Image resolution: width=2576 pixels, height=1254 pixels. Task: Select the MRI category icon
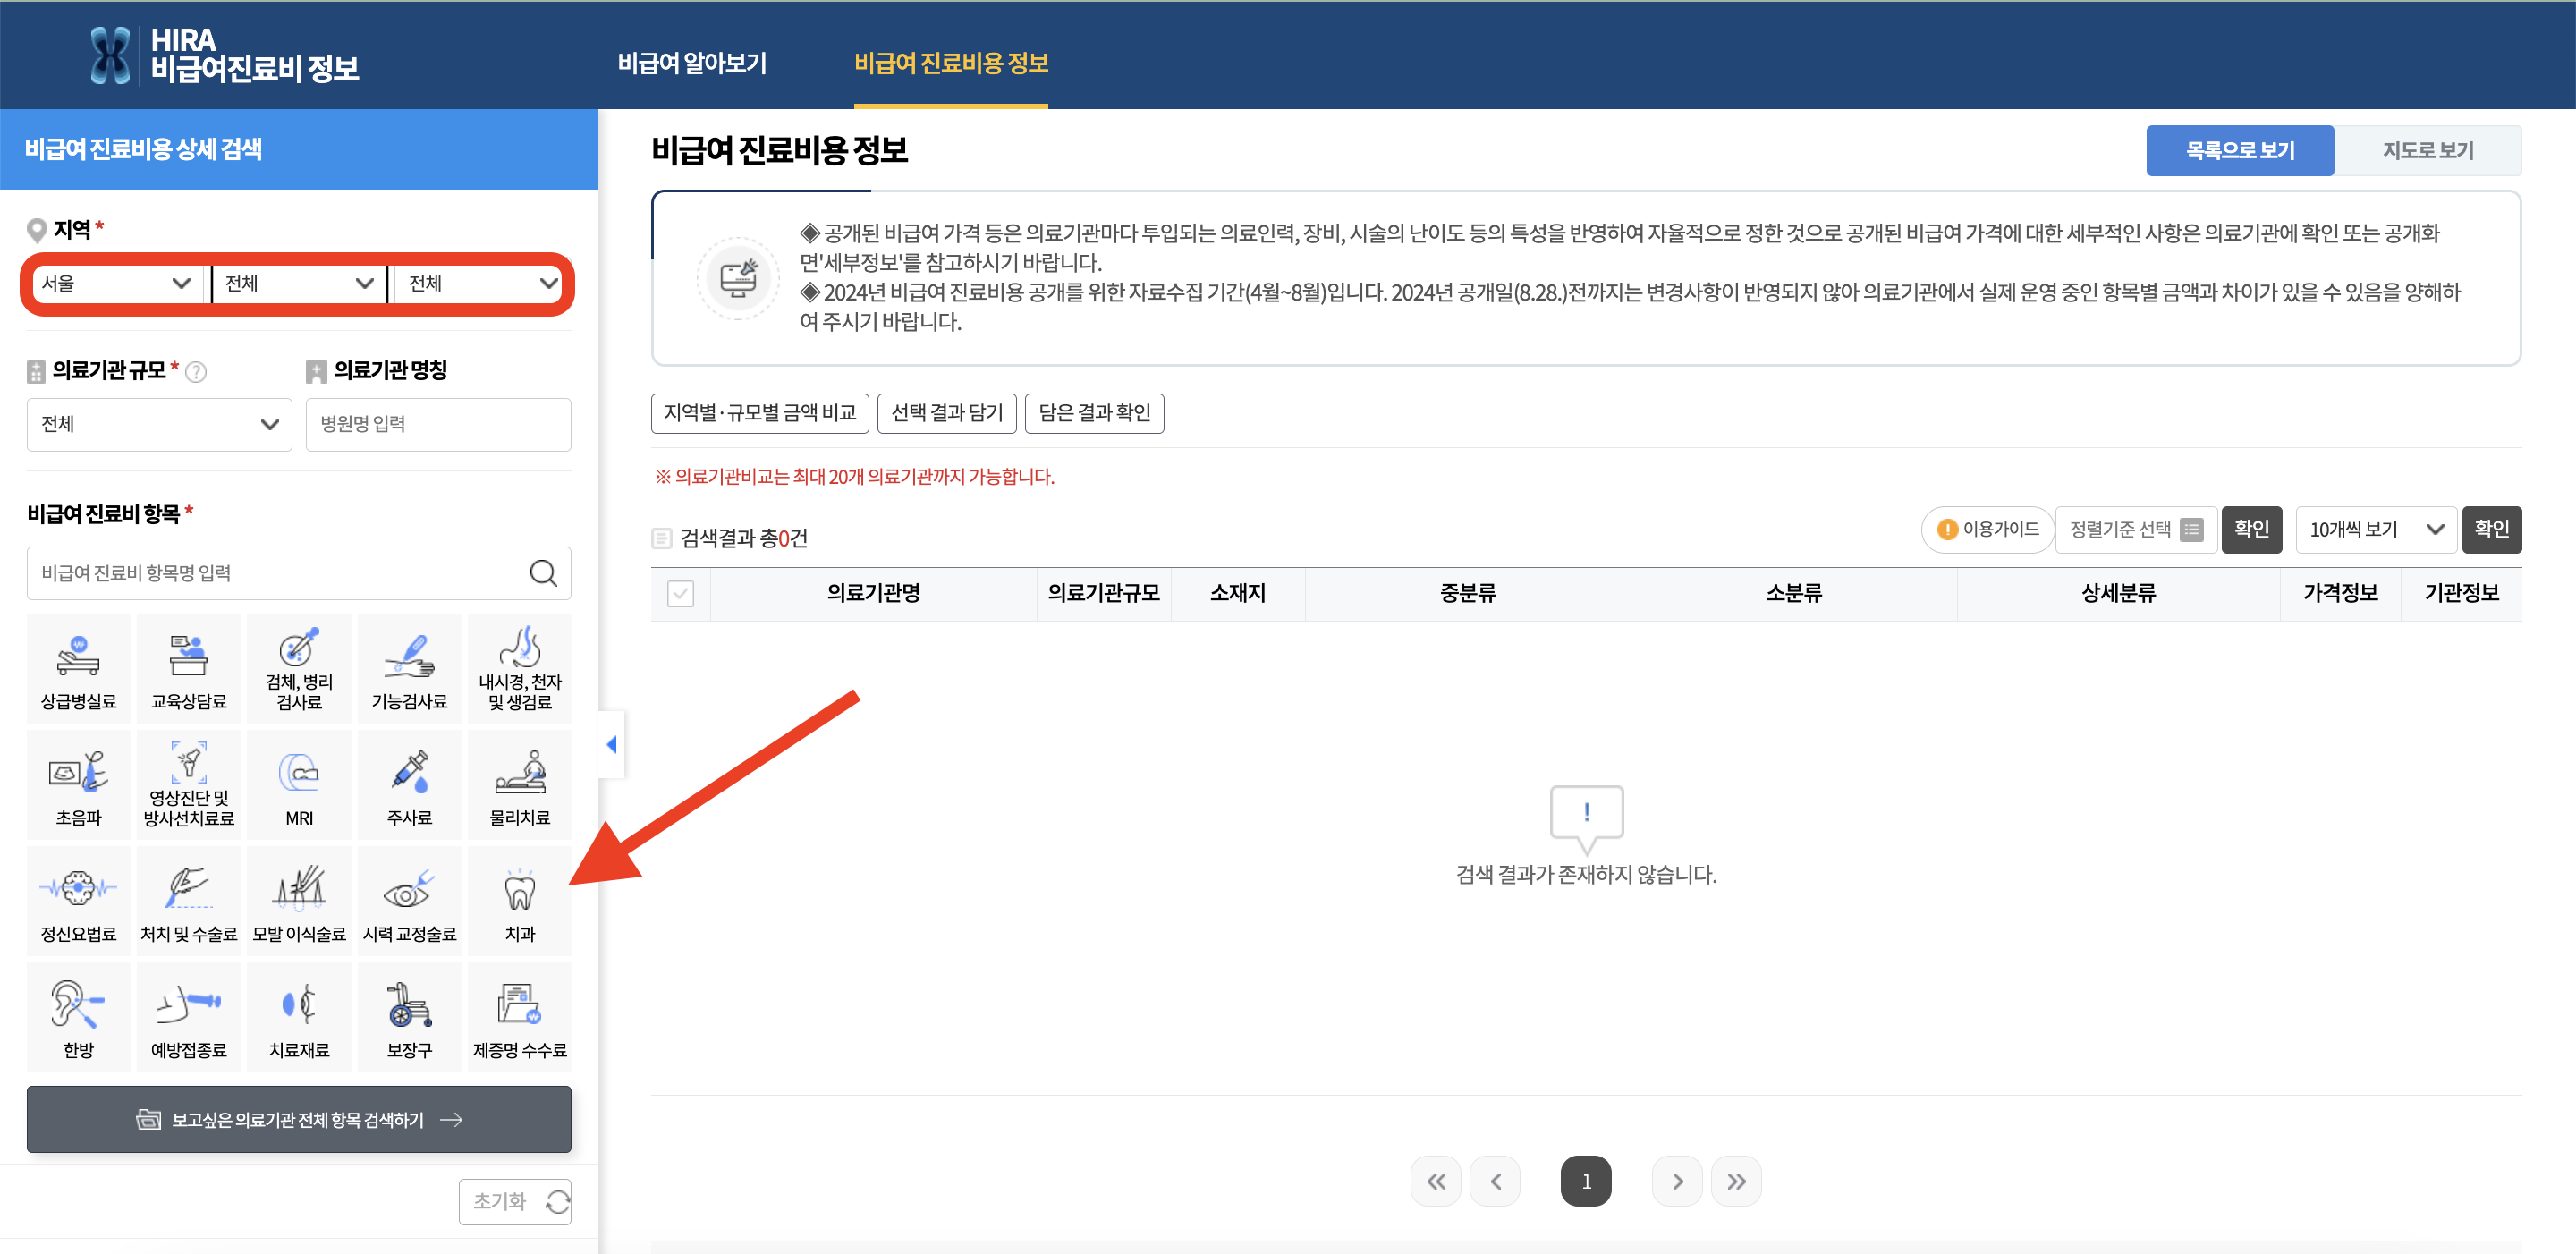point(299,784)
